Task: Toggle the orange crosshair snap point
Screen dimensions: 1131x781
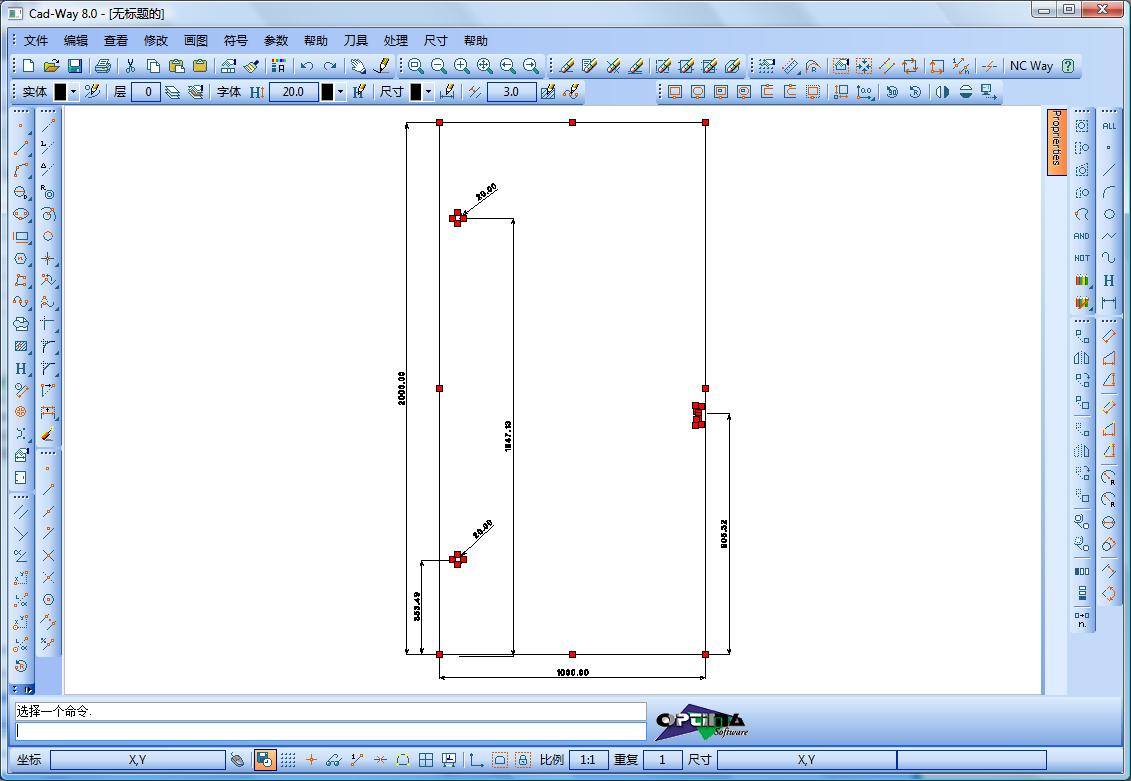Action: point(311,759)
